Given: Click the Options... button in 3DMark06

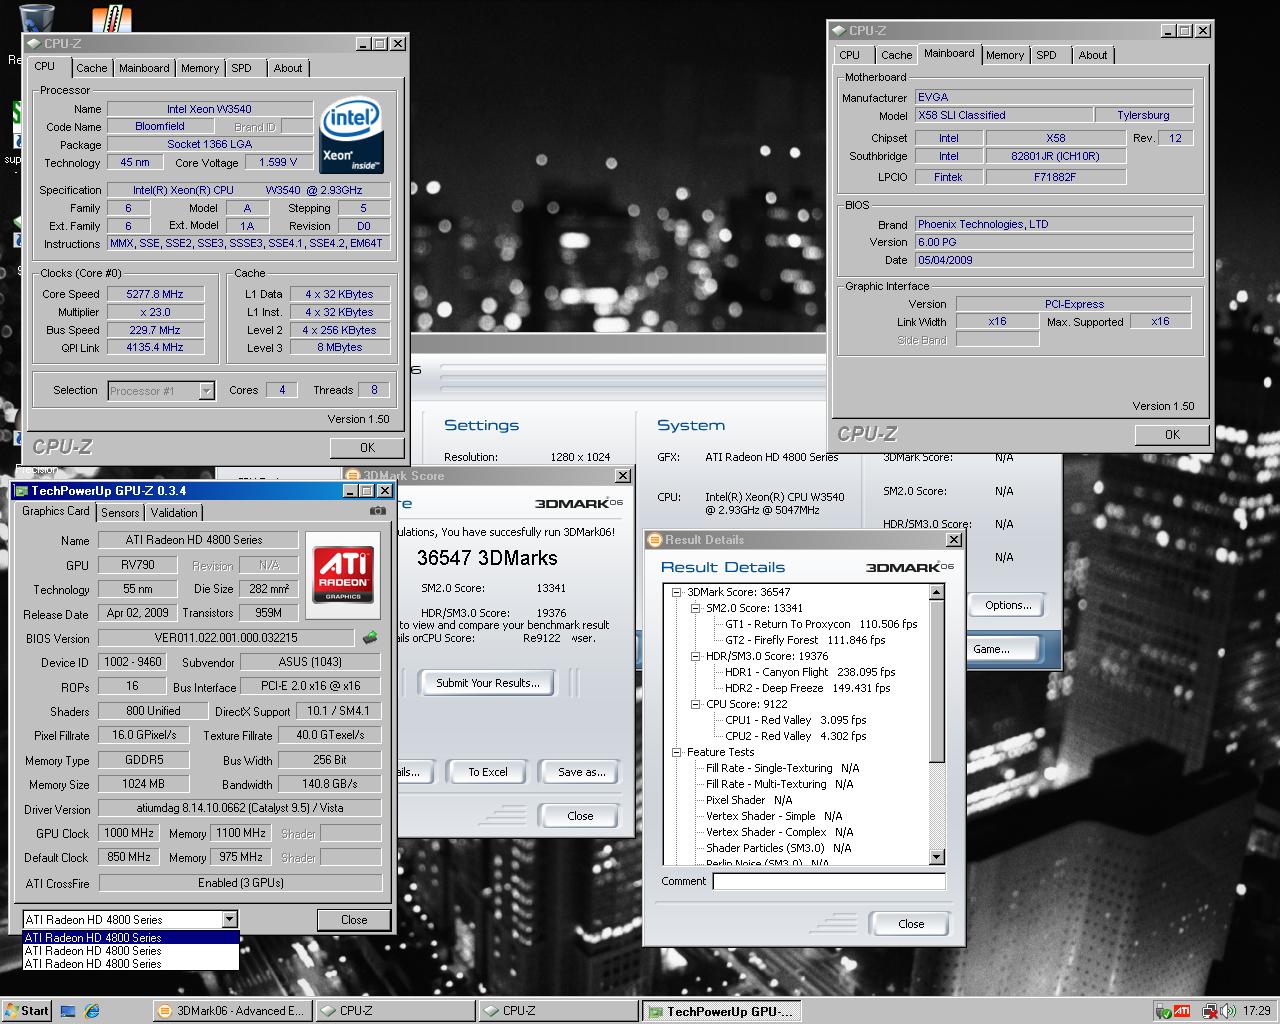Looking at the screenshot, I should coord(1007,605).
